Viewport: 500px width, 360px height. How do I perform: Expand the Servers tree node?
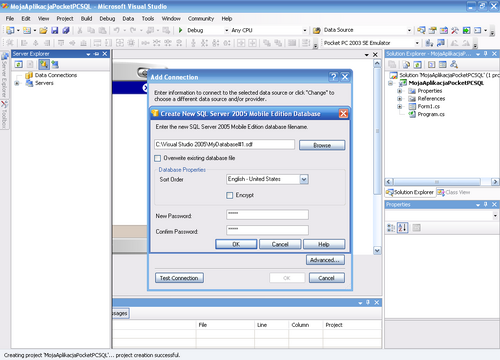coord(17,83)
